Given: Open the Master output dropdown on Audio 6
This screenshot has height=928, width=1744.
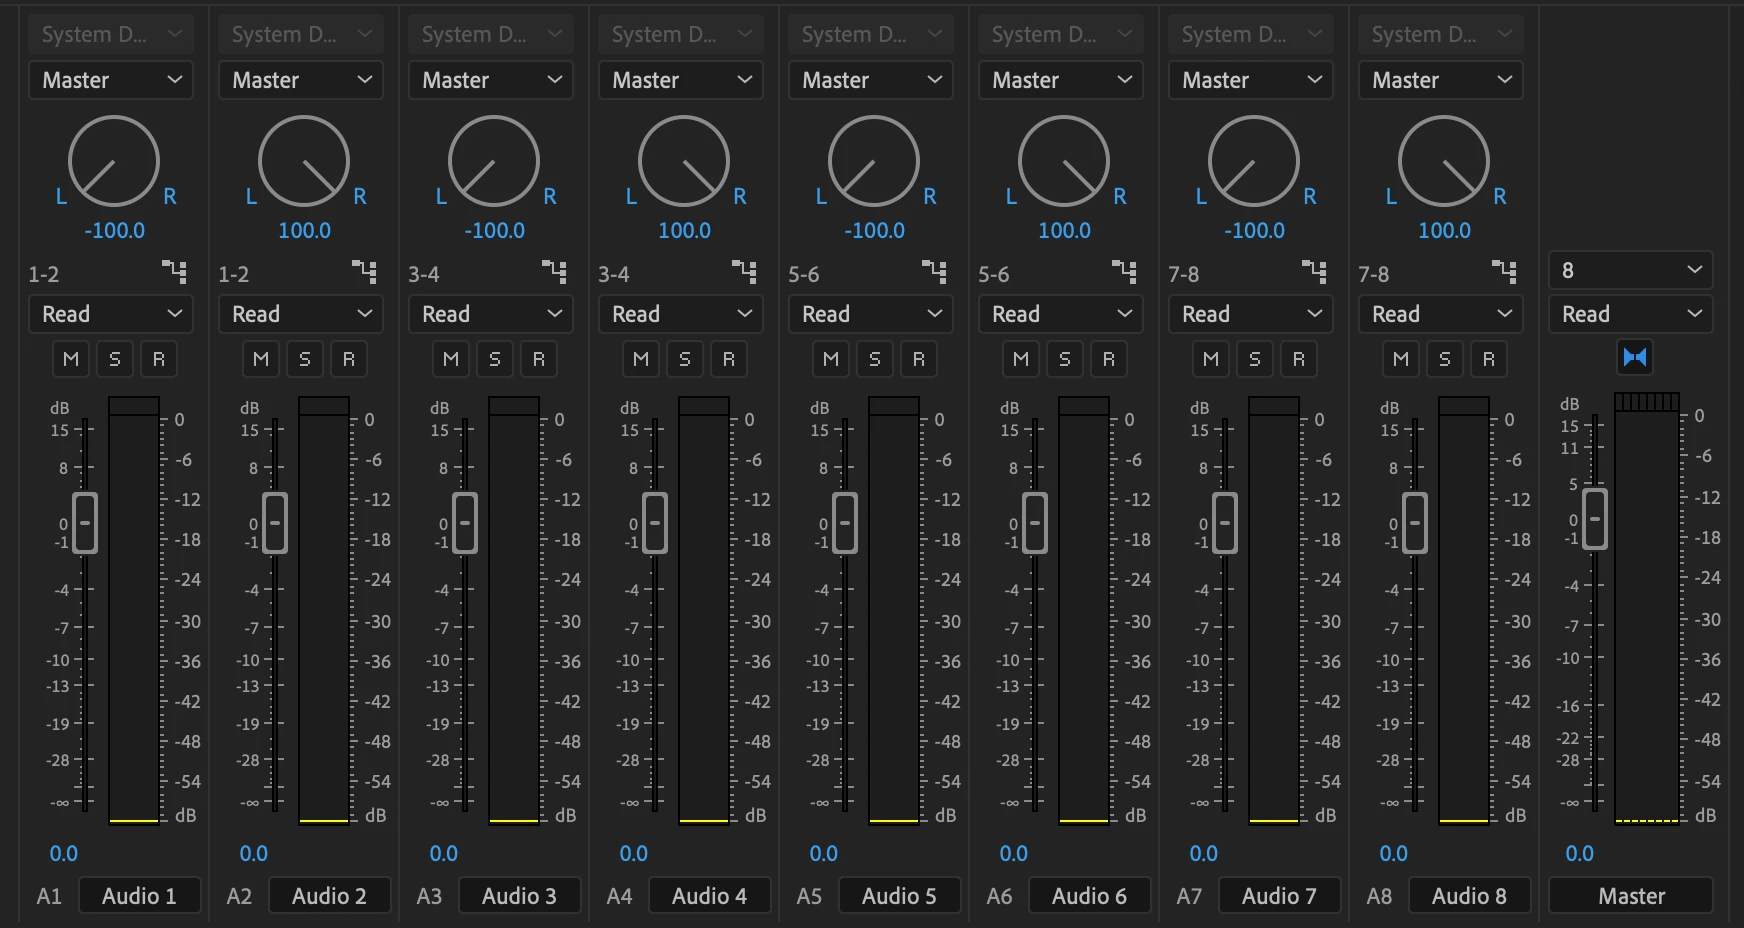Looking at the screenshot, I should click(1060, 80).
